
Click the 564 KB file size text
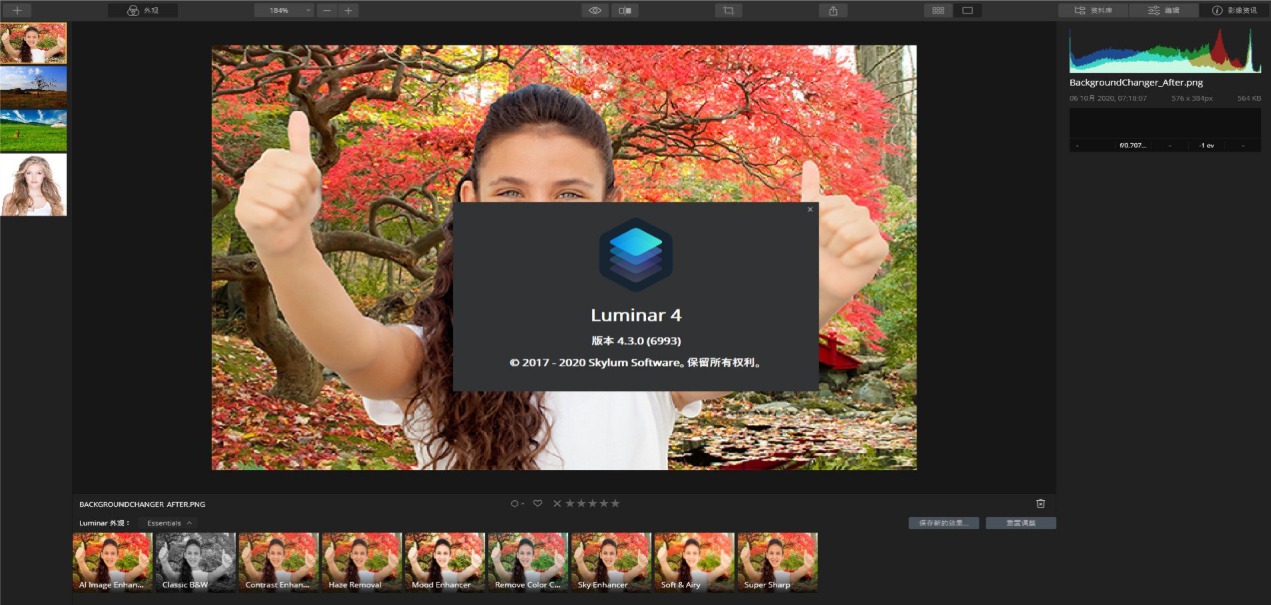pos(1249,99)
